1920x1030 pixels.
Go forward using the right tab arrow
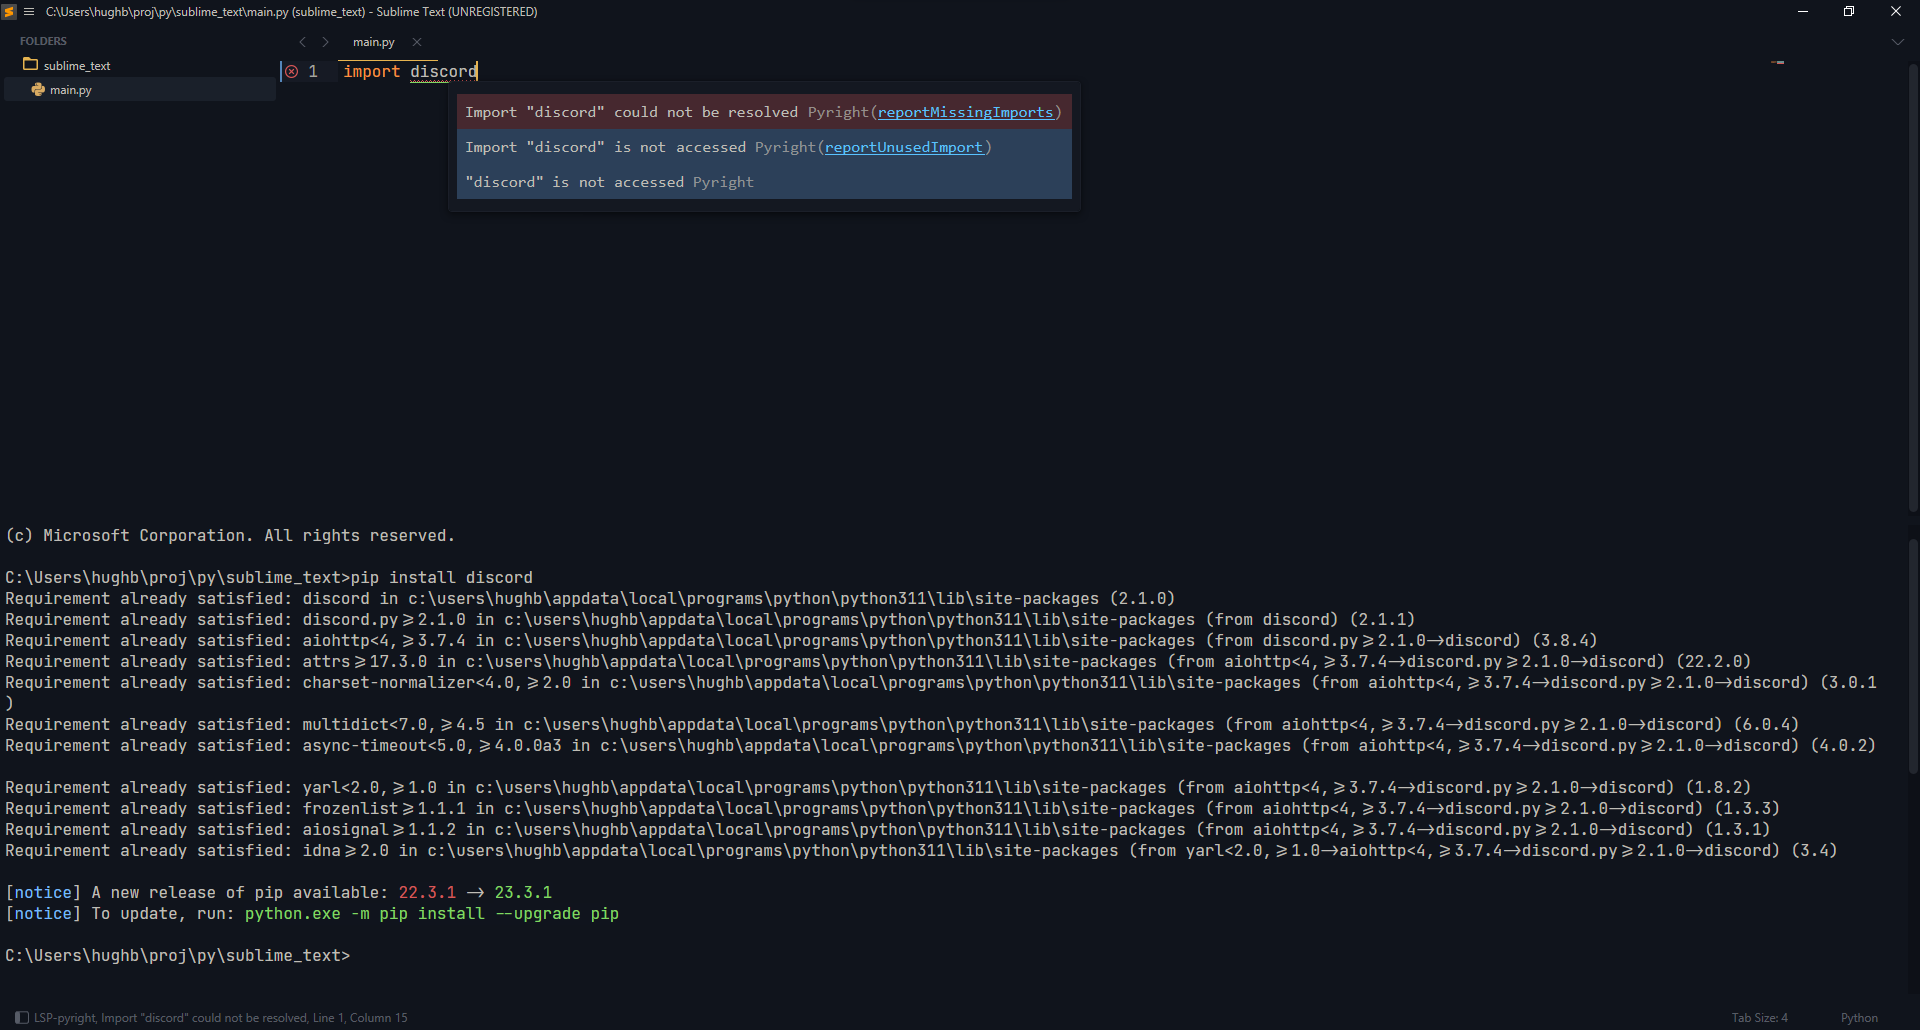325,42
